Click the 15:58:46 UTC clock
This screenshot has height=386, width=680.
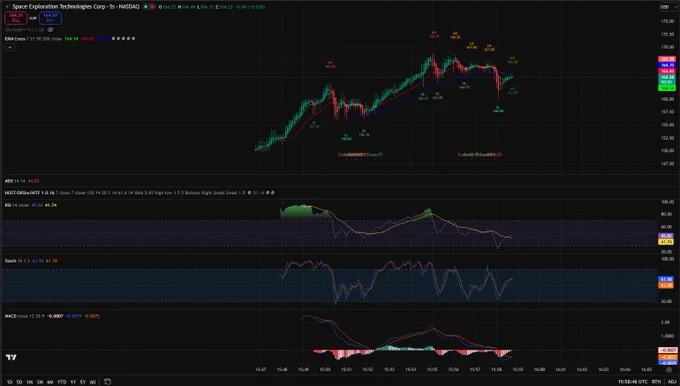click(x=633, y=382)
